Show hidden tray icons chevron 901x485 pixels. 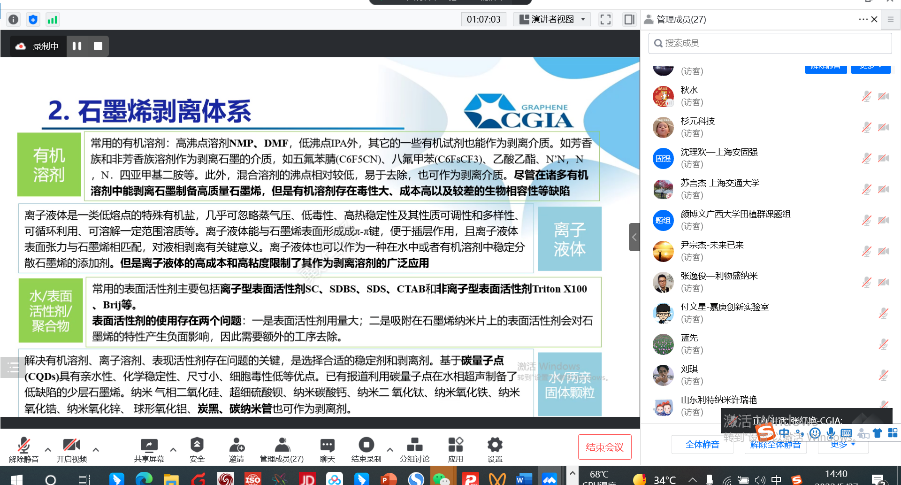click(692, 480)
